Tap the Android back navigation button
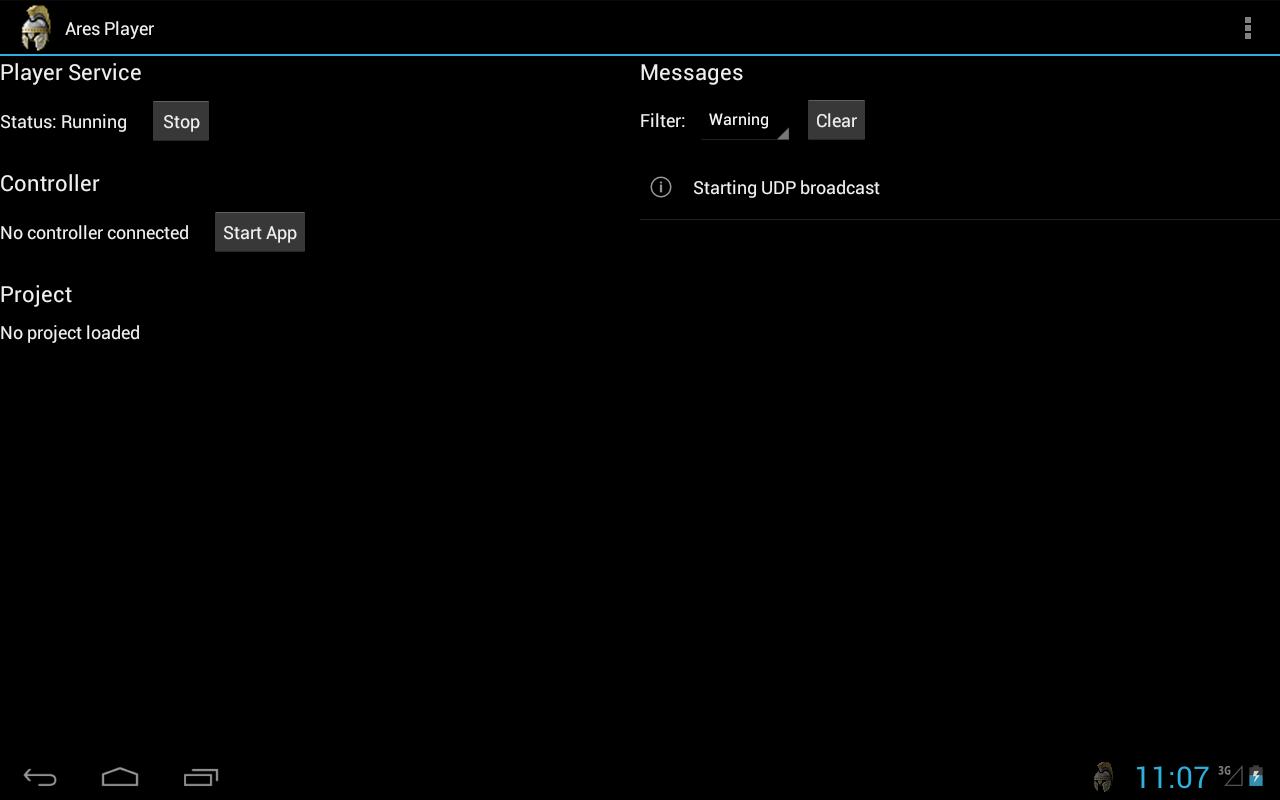1280x800 pixels. click(40, 777)
